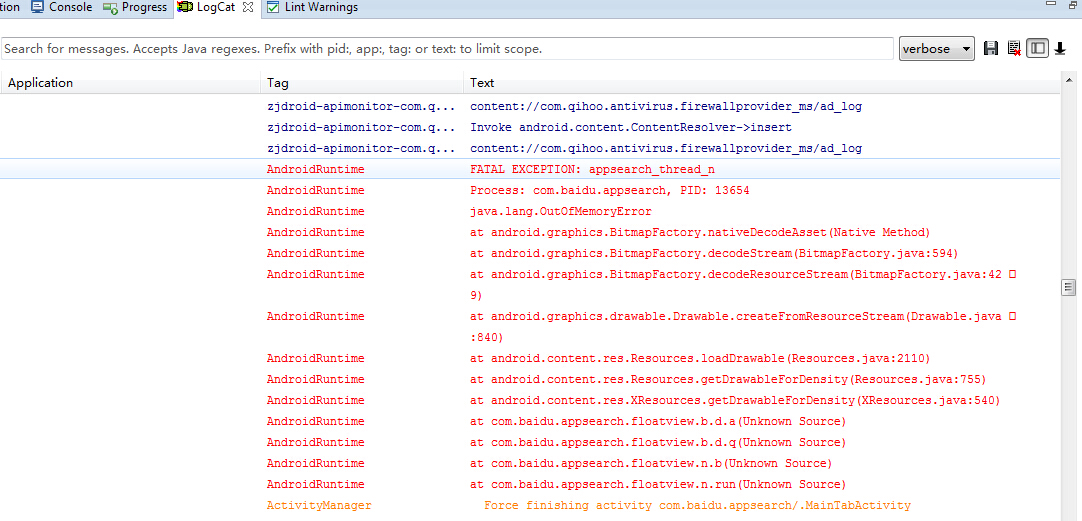This screenshot has width=1082, height=521.
Task: Select the Drawable.createFromResourceStream row
Action: [x=530, y=327]
